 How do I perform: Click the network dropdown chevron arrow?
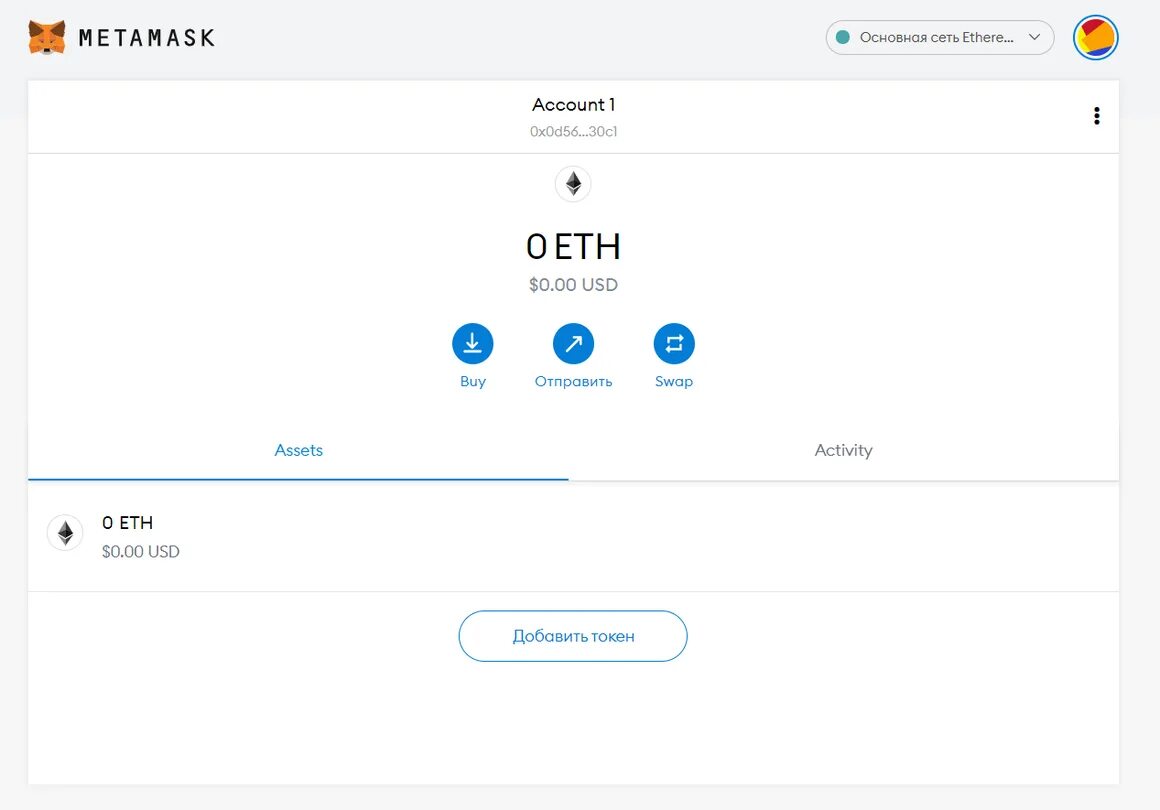coord(1034,37)
